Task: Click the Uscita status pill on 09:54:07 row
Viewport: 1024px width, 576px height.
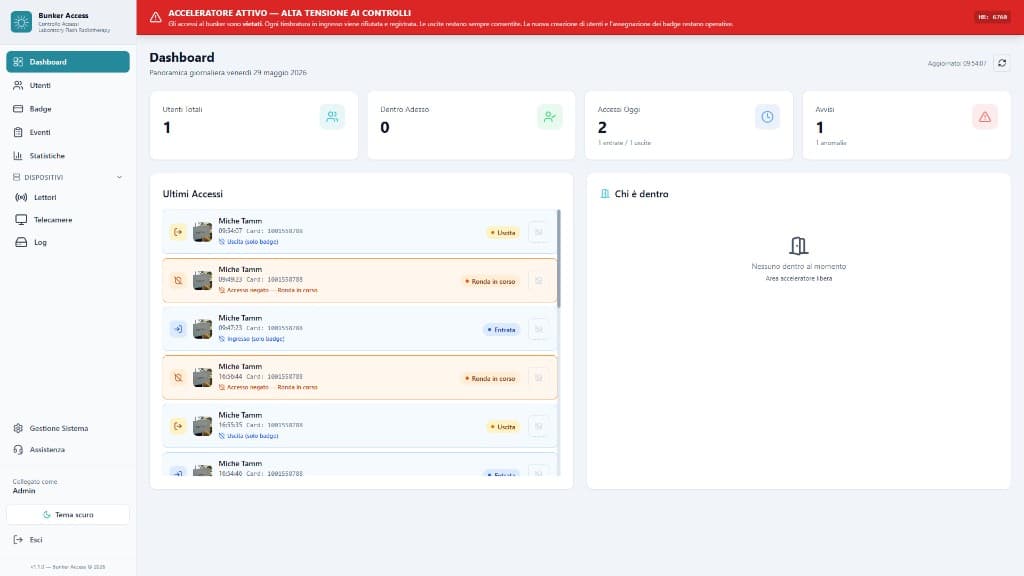Action: tap(503, 232)
